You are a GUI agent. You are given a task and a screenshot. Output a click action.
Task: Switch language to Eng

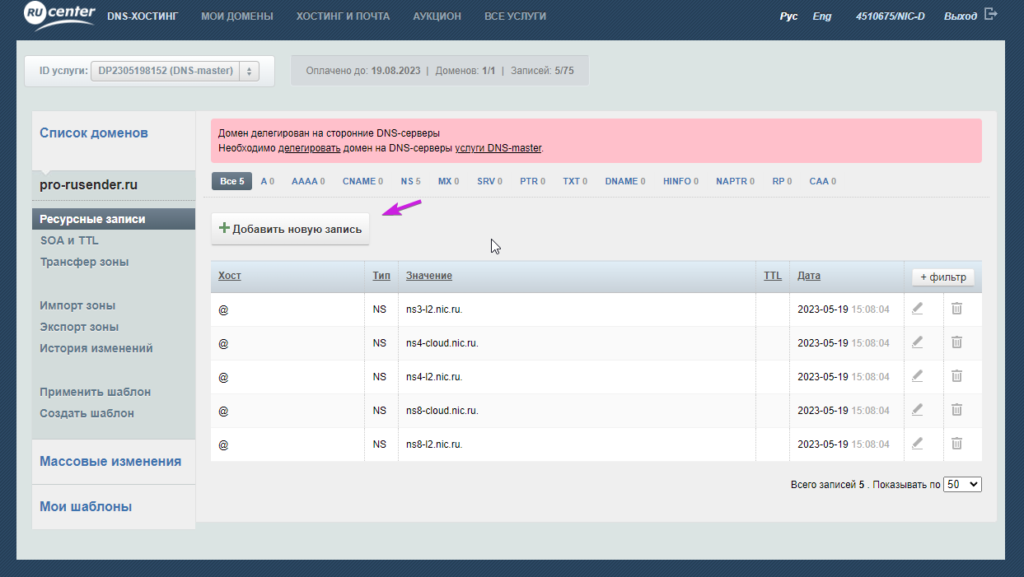pos(822,16)
